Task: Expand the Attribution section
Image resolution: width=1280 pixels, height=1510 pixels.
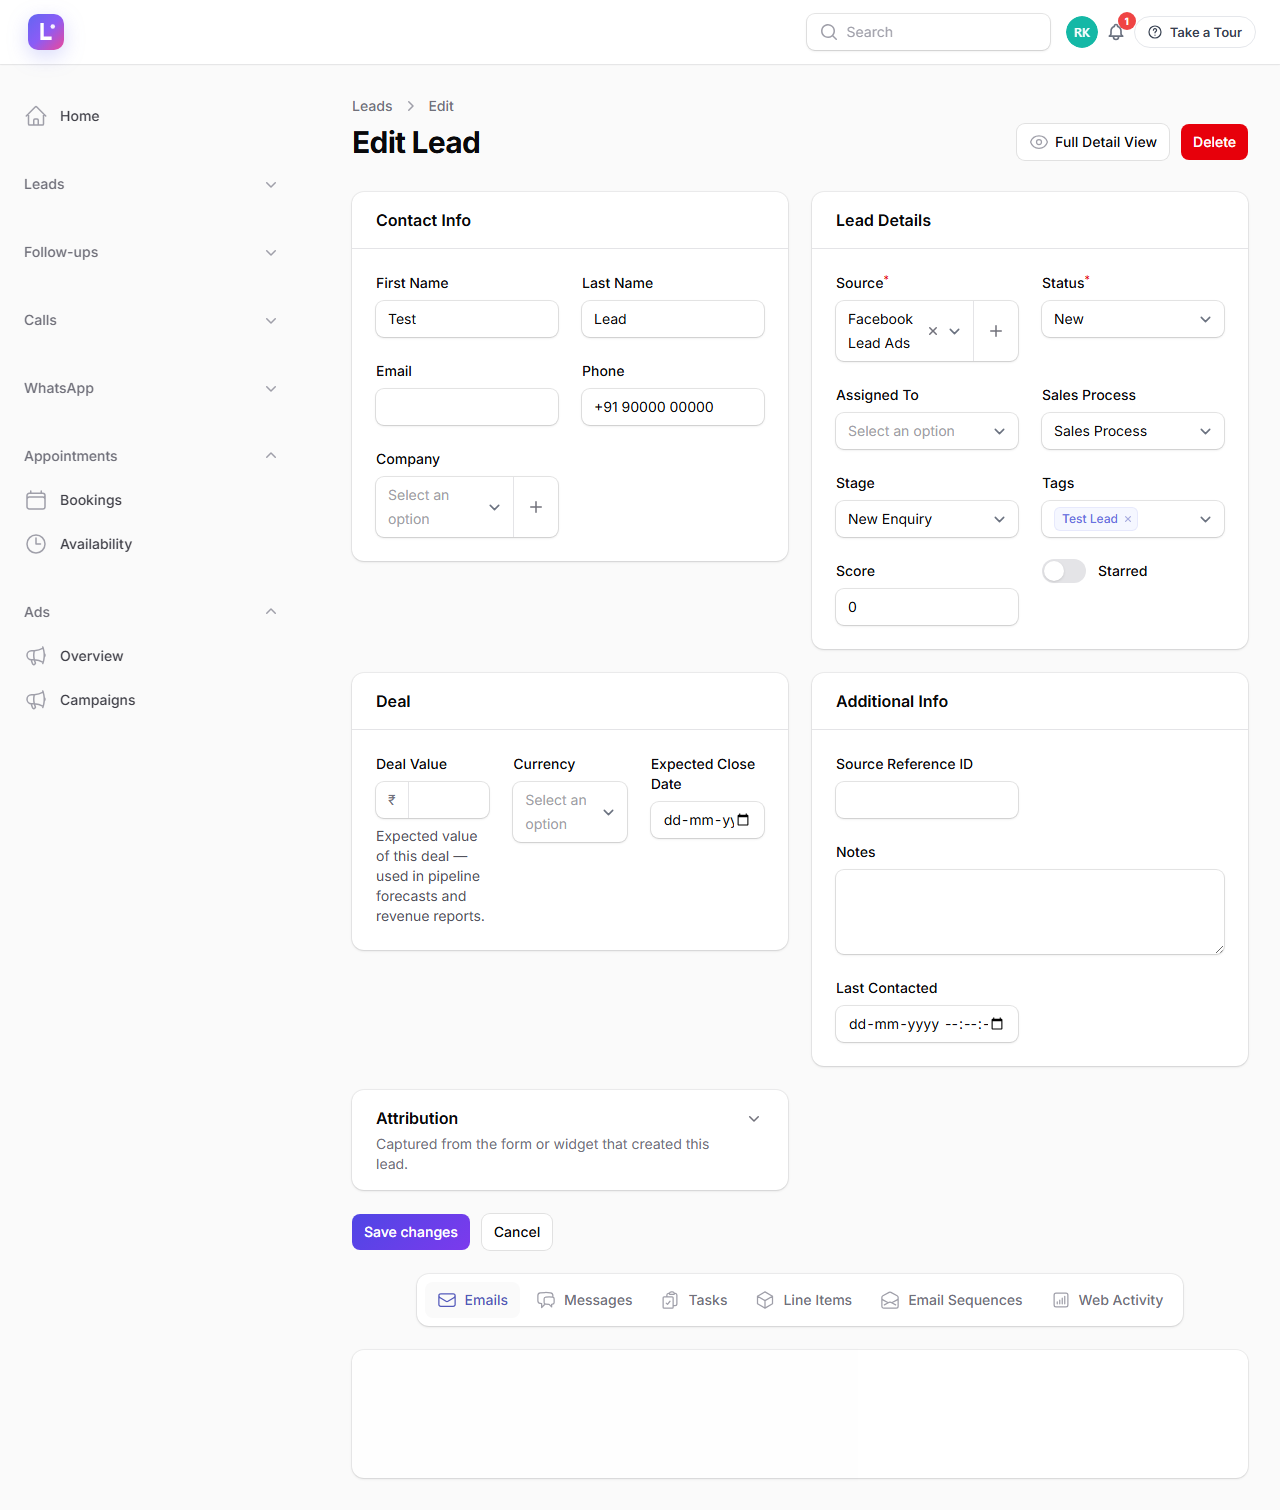Action: coord(754,1119)
